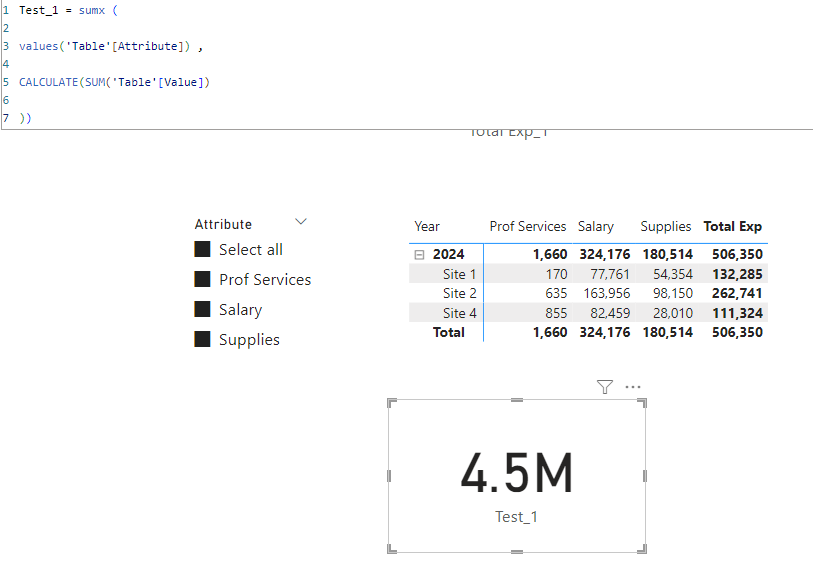This screenshot has height=575, width=813.
Task: Click the 4.5M card value
Action: pos(517,473)
